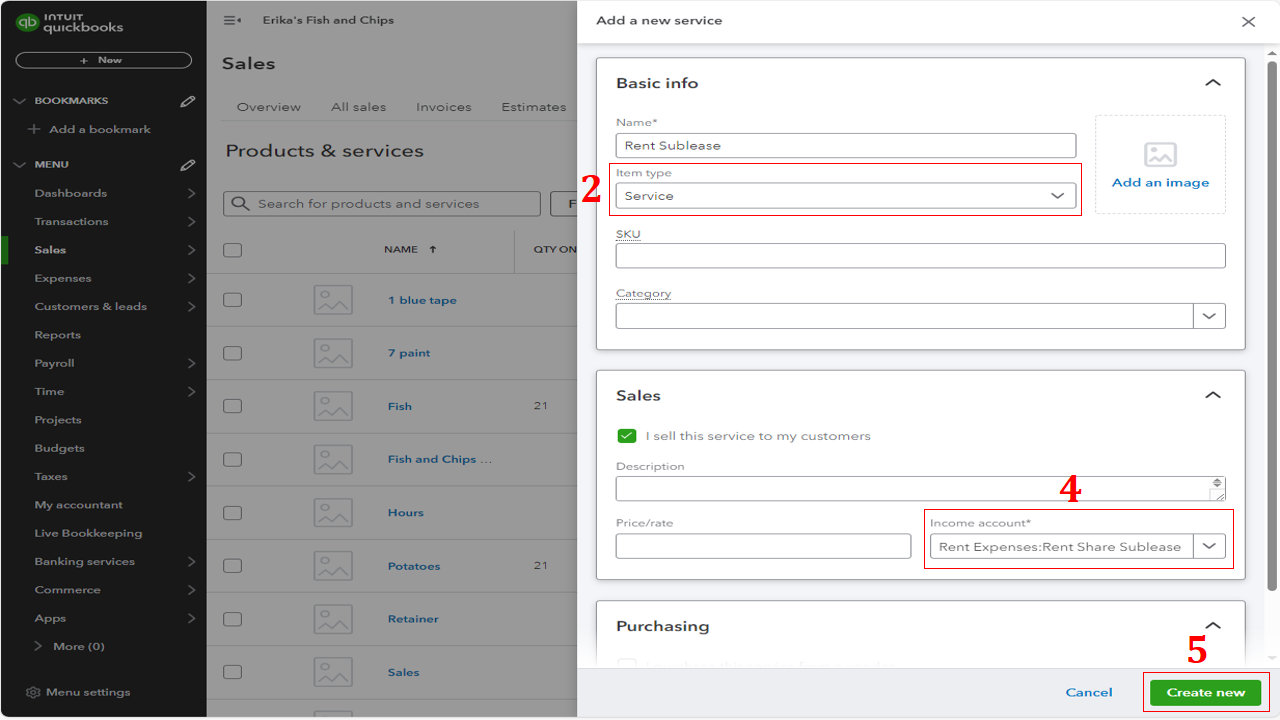
Task: Click the Add an image placeholder icon
Action: [x=1160, y=154]
